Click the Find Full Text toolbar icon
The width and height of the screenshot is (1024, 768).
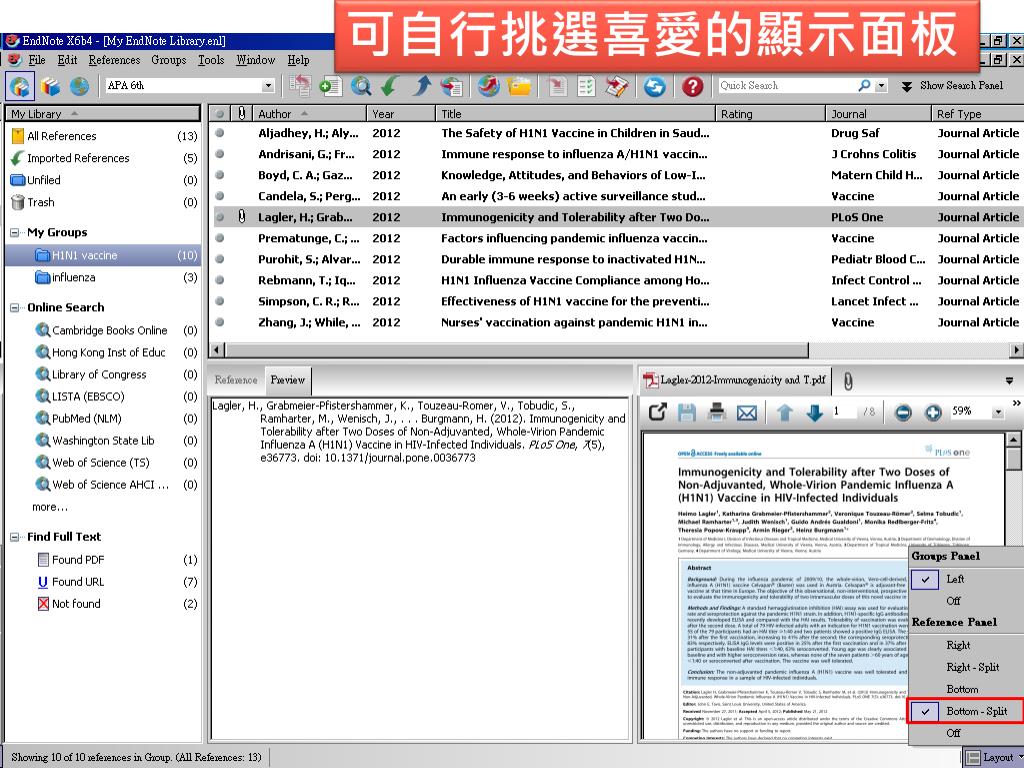click(452, 86)
